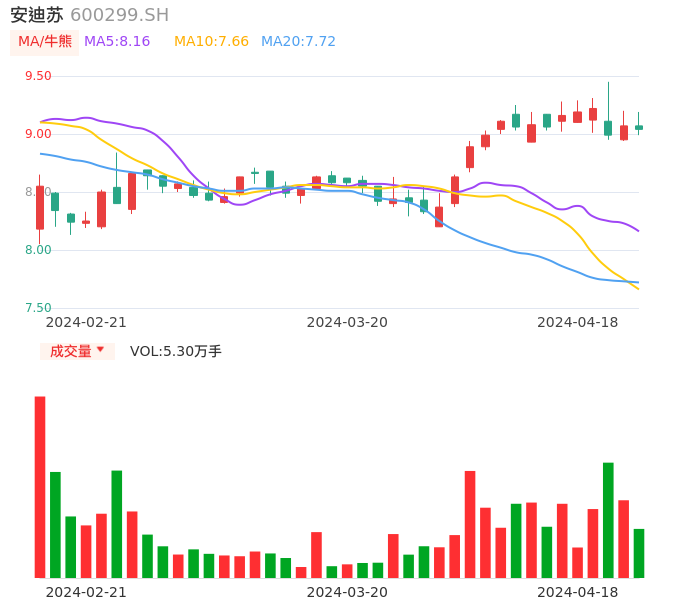Select the tallest red volume bar at far left
Viewport: 686px width, 606px height.
(40, 487)
